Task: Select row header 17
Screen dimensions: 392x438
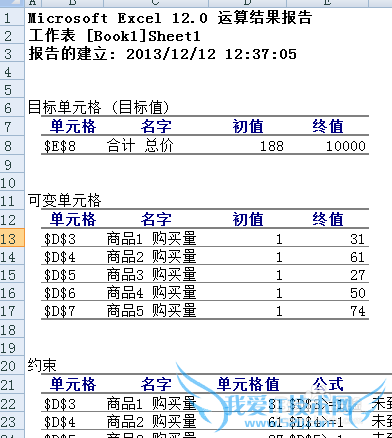Action: click(x=12, y=311)
